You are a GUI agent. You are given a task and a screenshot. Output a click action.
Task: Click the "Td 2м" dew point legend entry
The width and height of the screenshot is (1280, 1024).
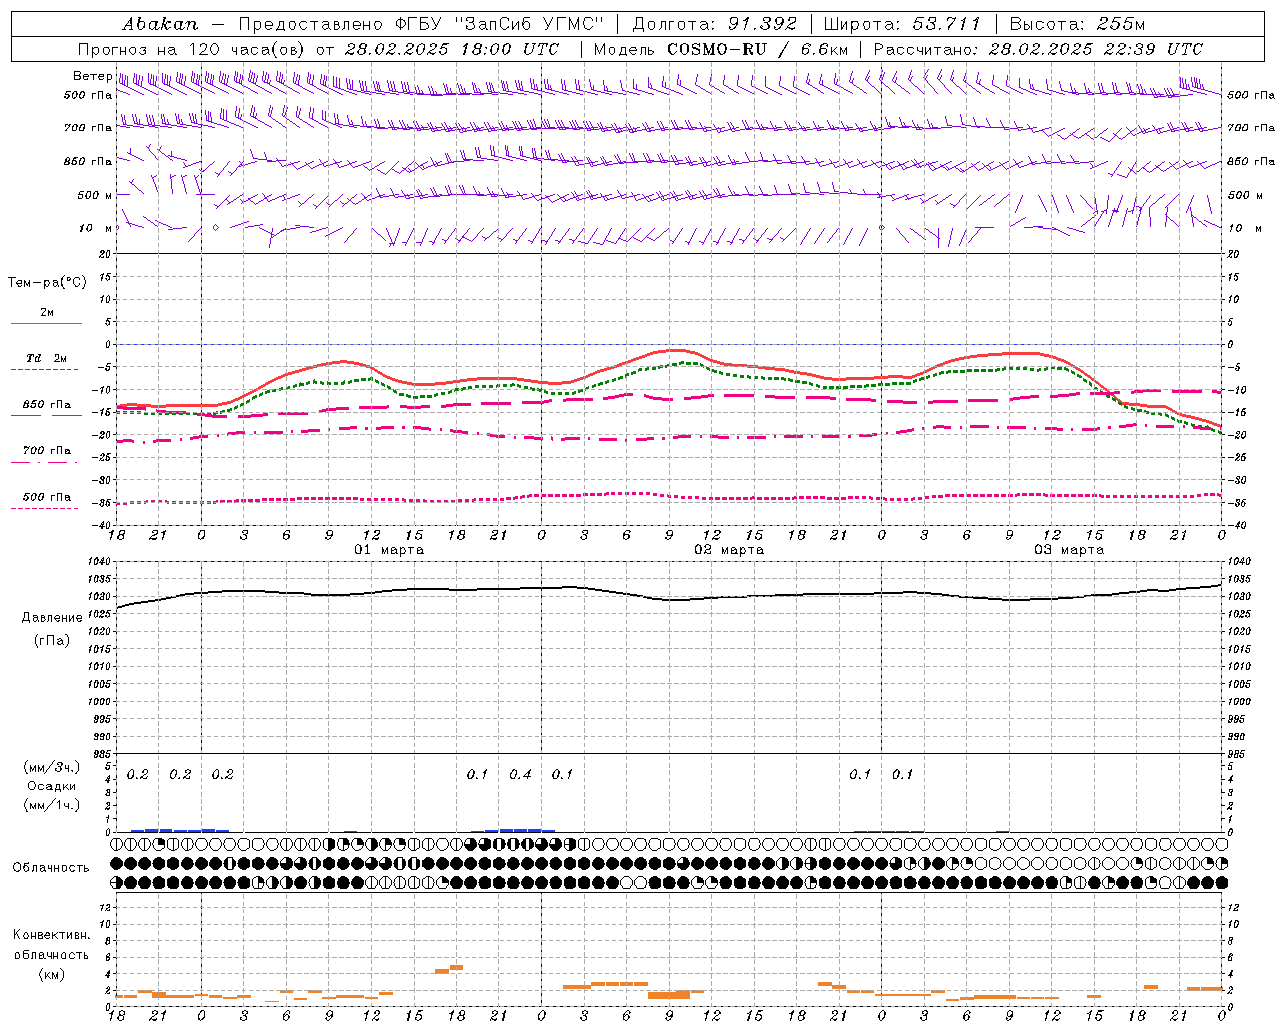pos(47,358)
